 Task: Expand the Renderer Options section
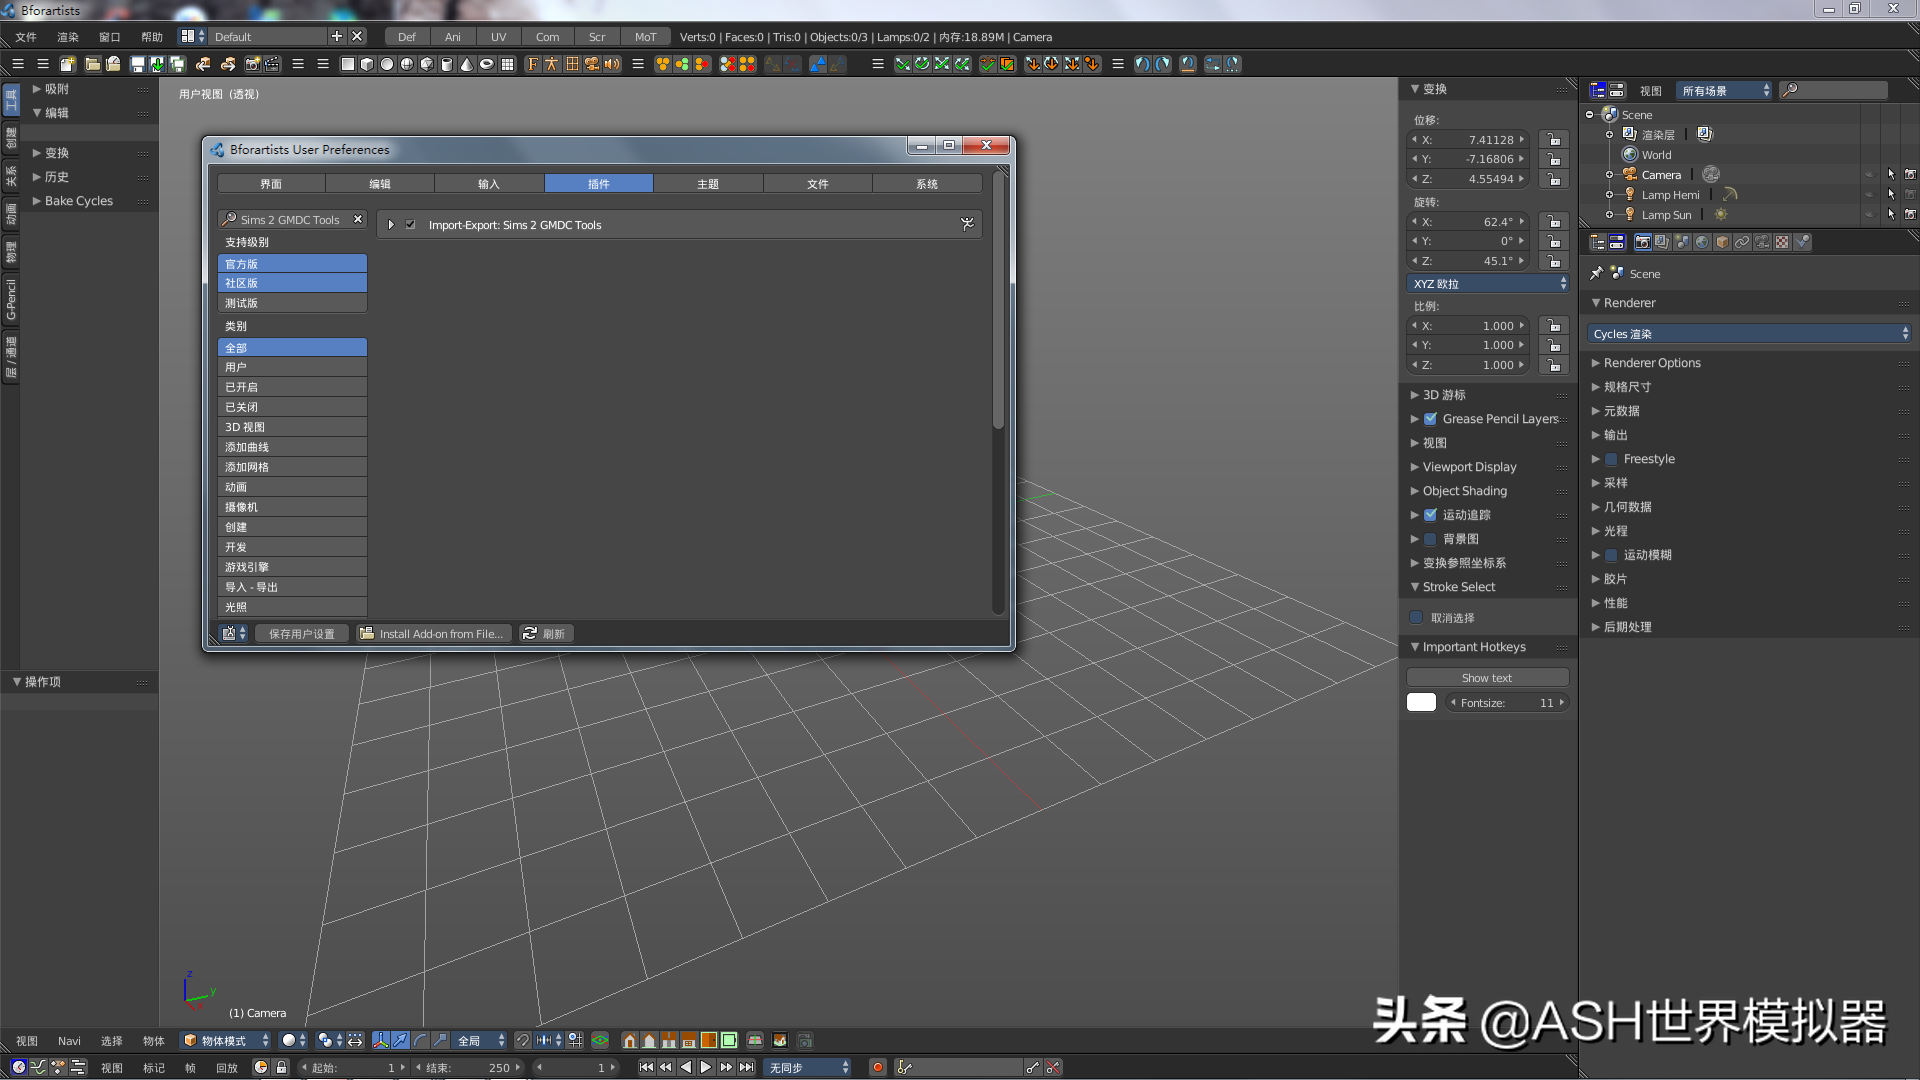click(x=1652, y=362)
